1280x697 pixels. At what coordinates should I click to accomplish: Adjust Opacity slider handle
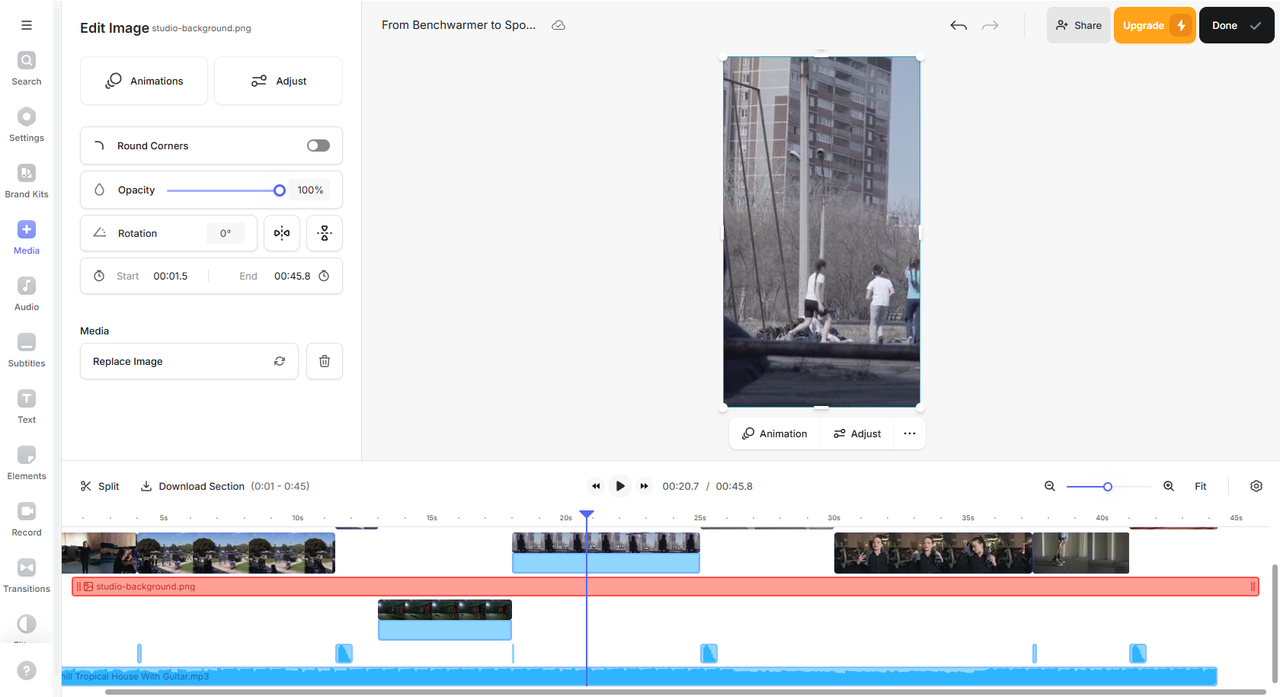(279, 190)
